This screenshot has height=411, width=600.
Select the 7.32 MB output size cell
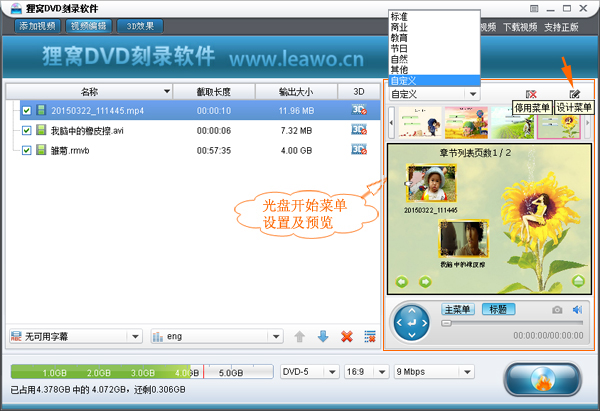click(x=296, y=130)
